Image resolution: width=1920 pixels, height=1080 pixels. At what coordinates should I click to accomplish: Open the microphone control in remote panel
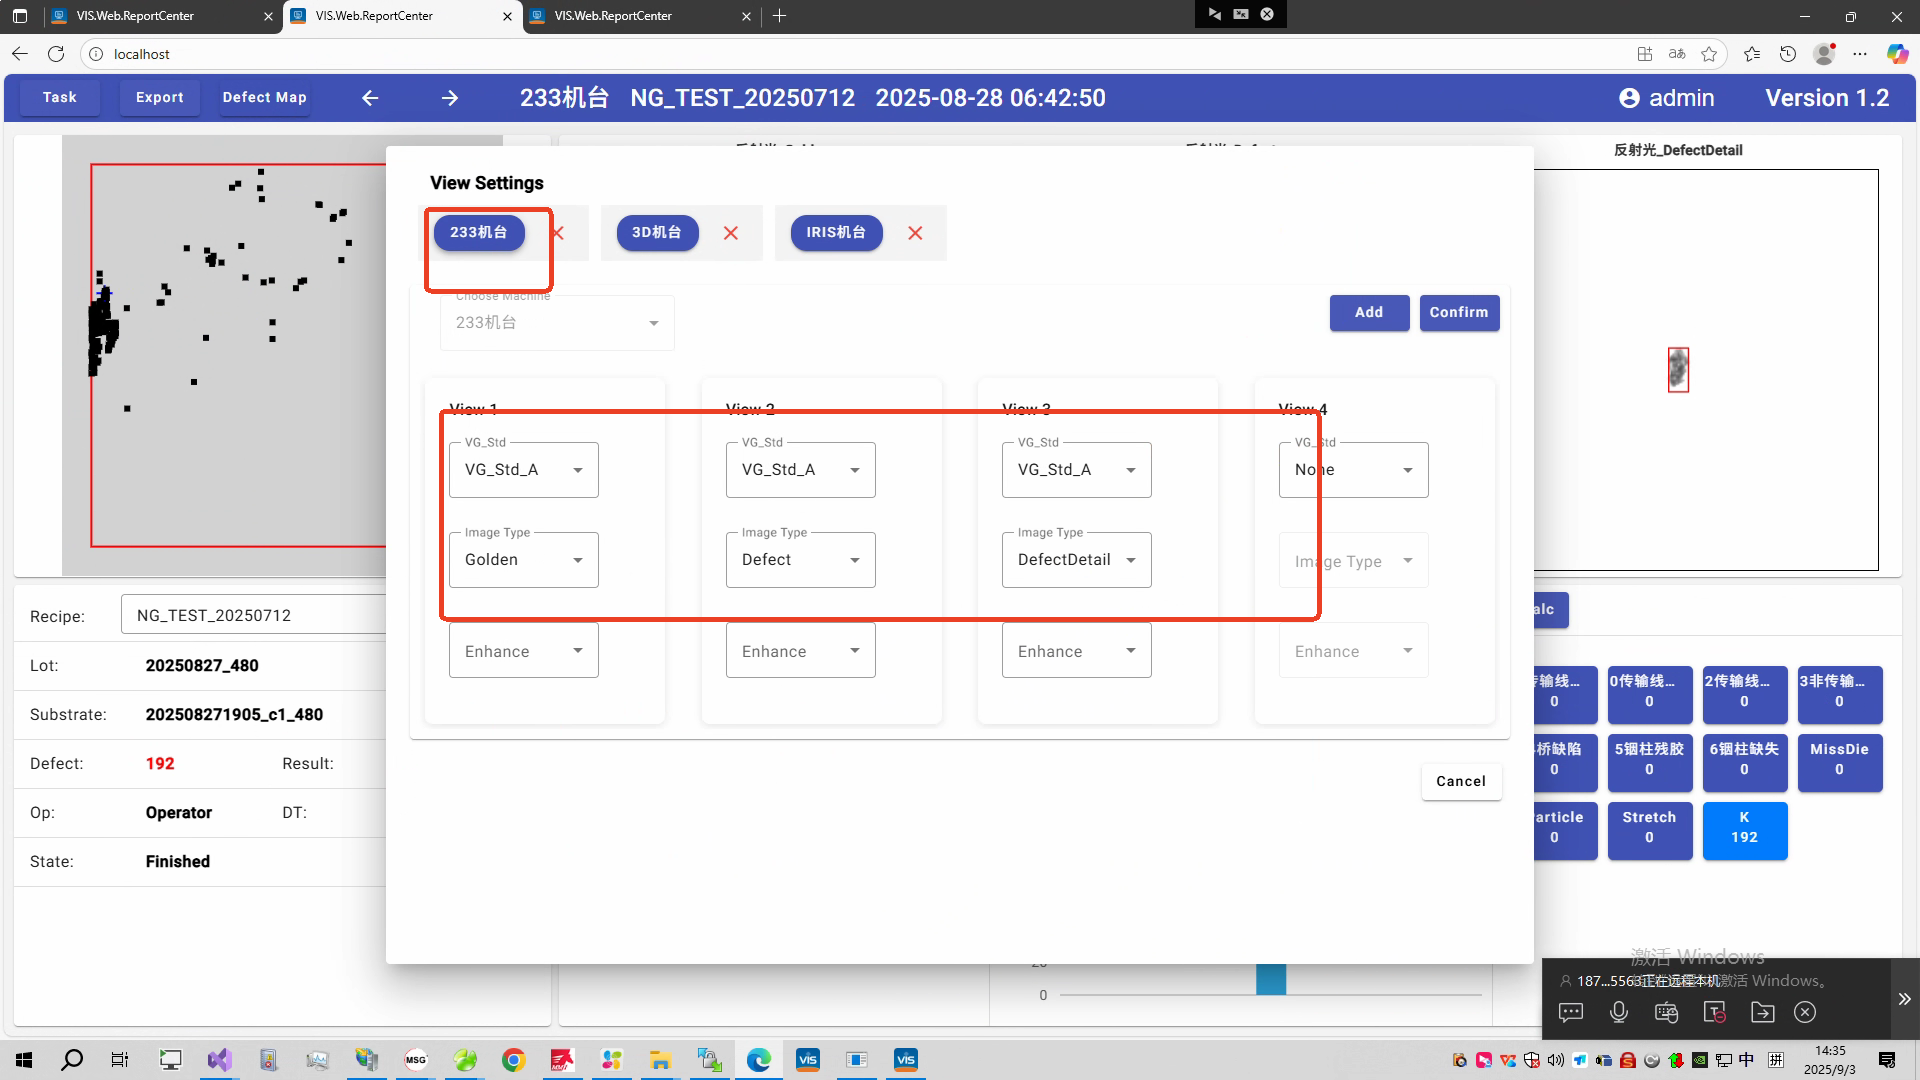(x=1618, y=1012)
